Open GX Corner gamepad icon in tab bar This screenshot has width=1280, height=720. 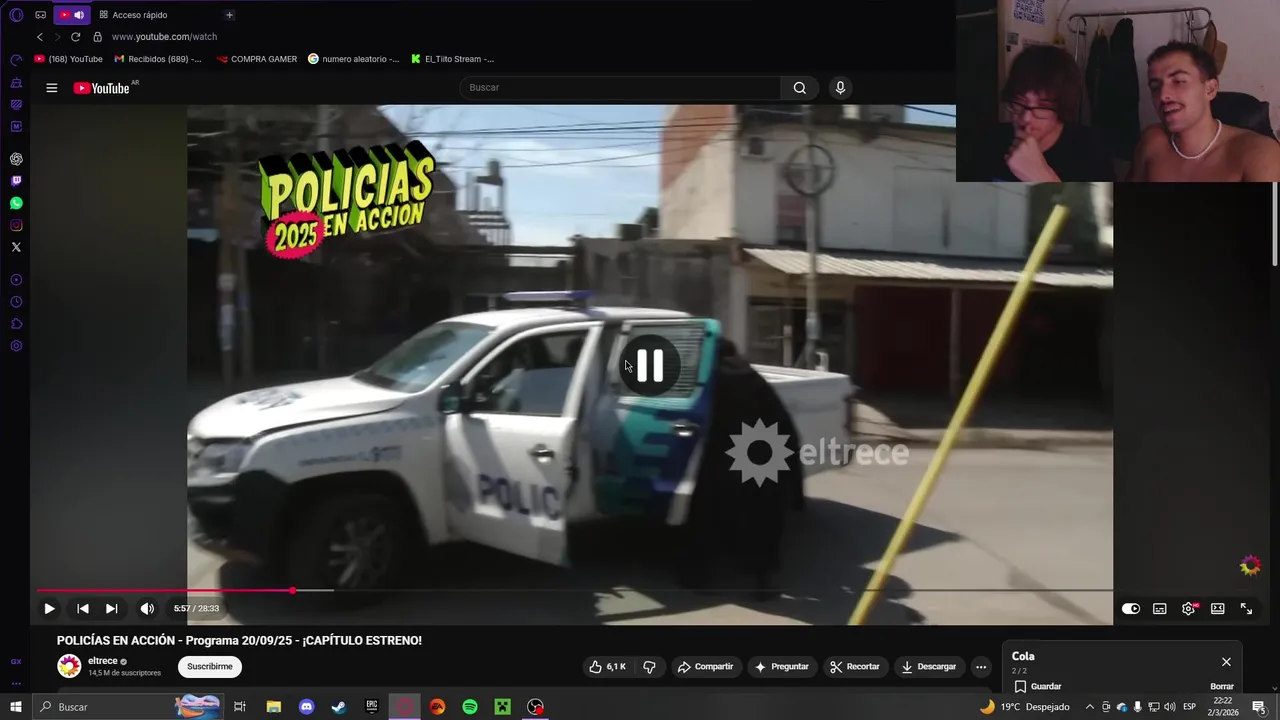pyautogui.click(x=41, y=15)
